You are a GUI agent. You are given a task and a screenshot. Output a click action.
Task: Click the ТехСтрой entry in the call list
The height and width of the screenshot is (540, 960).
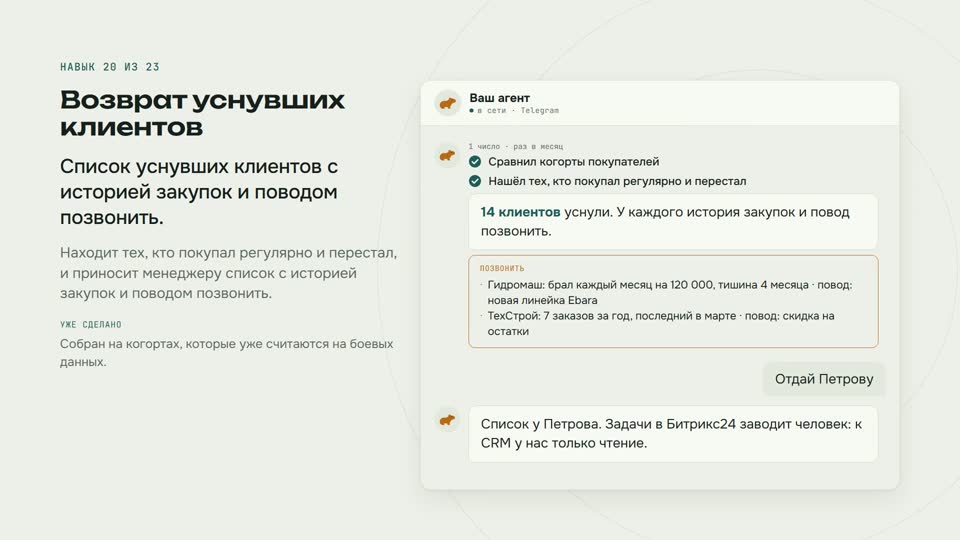tap(658, 323)
